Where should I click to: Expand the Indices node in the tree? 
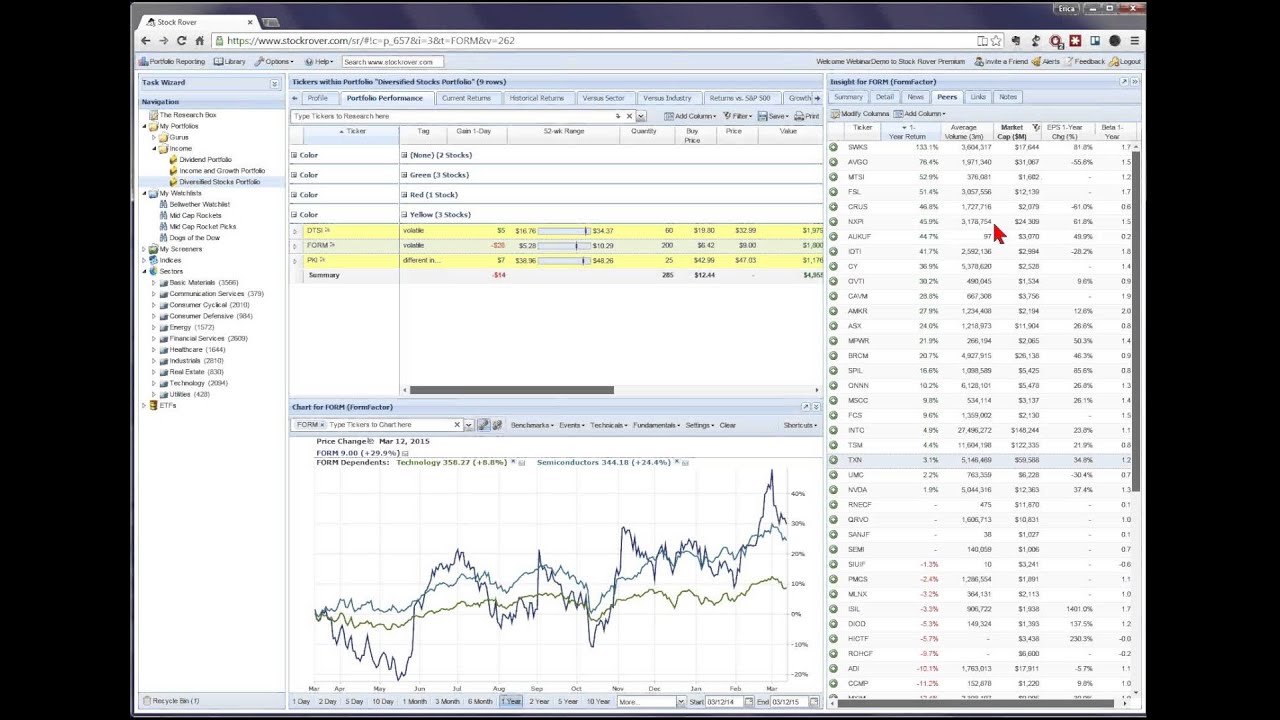(x=144, y=260)
